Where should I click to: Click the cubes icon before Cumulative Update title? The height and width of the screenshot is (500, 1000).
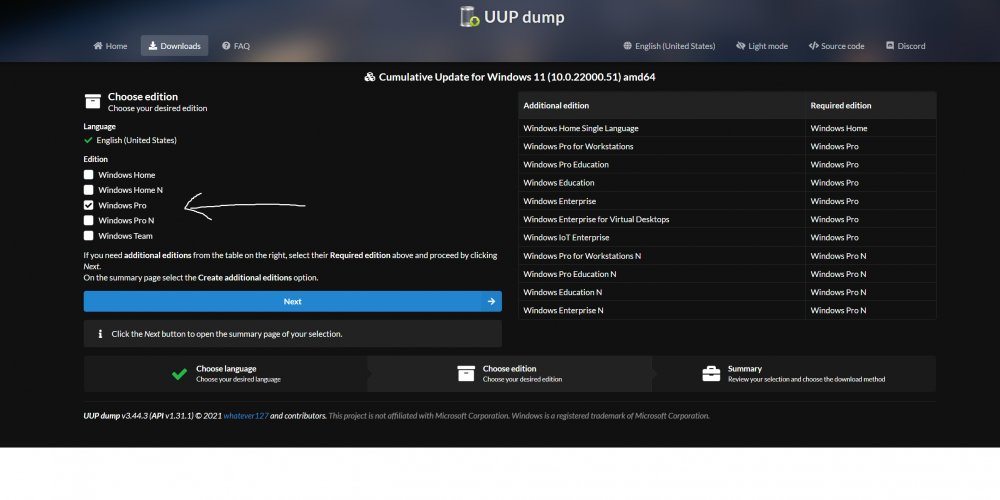click(370, 77)
